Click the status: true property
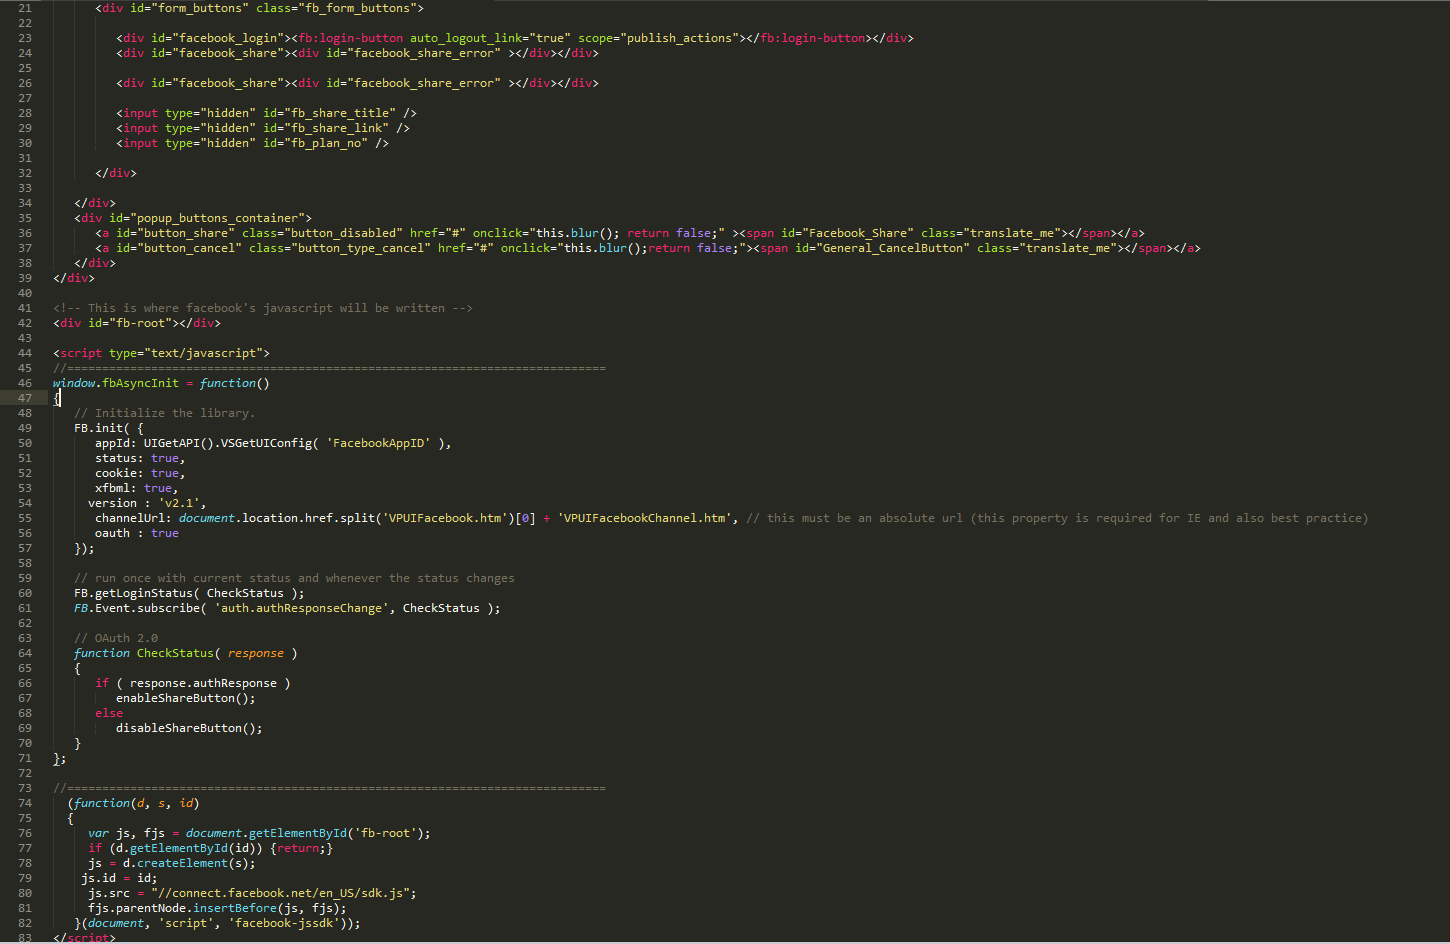 pos(140,458)
